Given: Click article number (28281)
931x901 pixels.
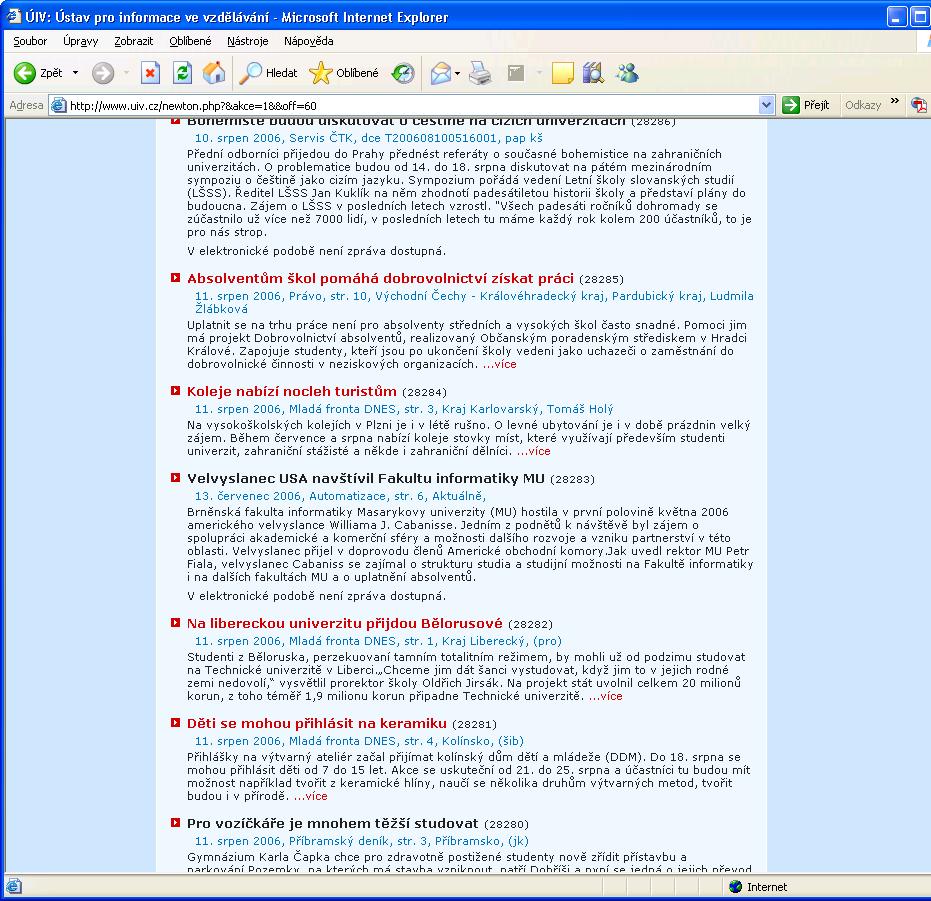Looking at the screenshot, I should [474, 724].
